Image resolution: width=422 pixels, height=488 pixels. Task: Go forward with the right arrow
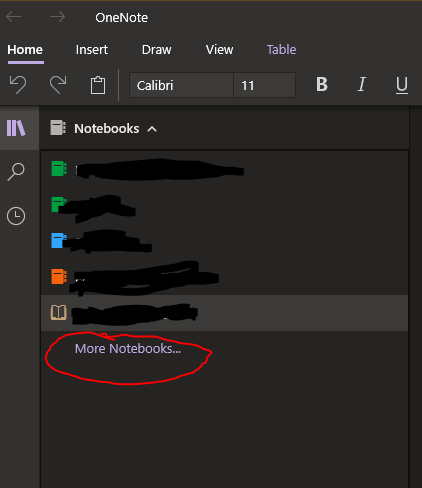point(57,17)
